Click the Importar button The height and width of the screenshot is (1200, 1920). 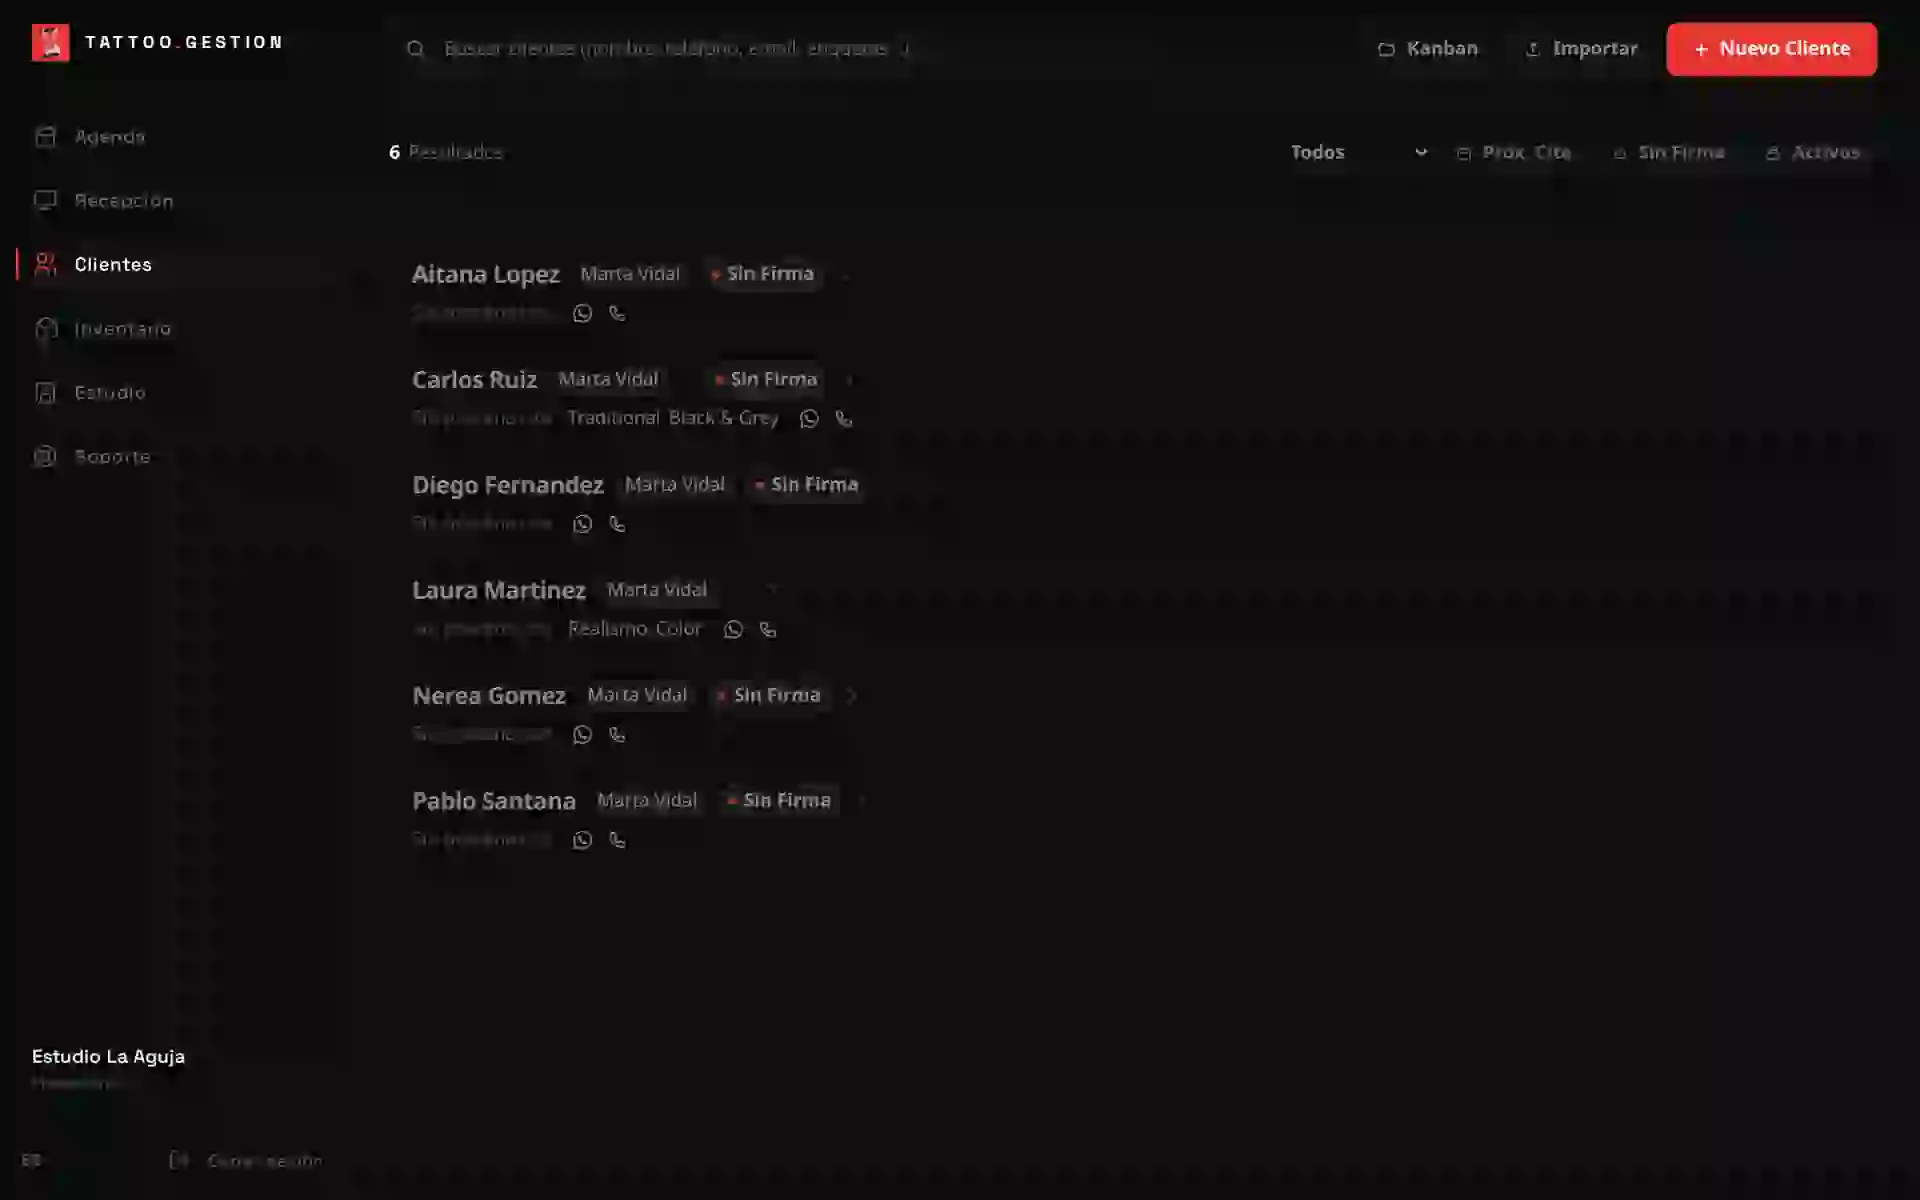point(1582,49)
